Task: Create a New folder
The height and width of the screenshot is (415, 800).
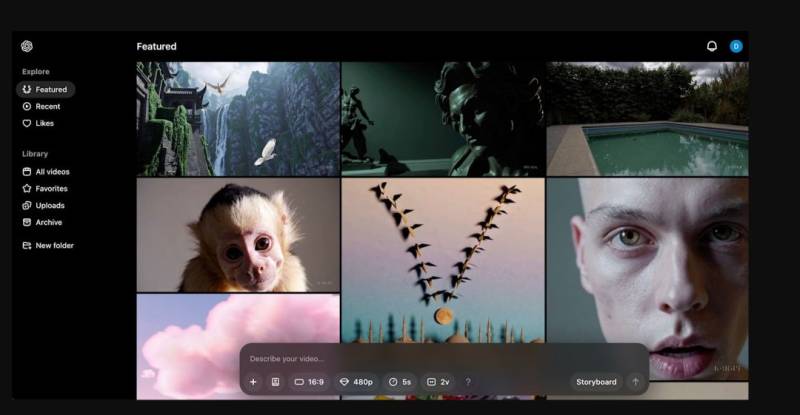Action: pos(54,245)
